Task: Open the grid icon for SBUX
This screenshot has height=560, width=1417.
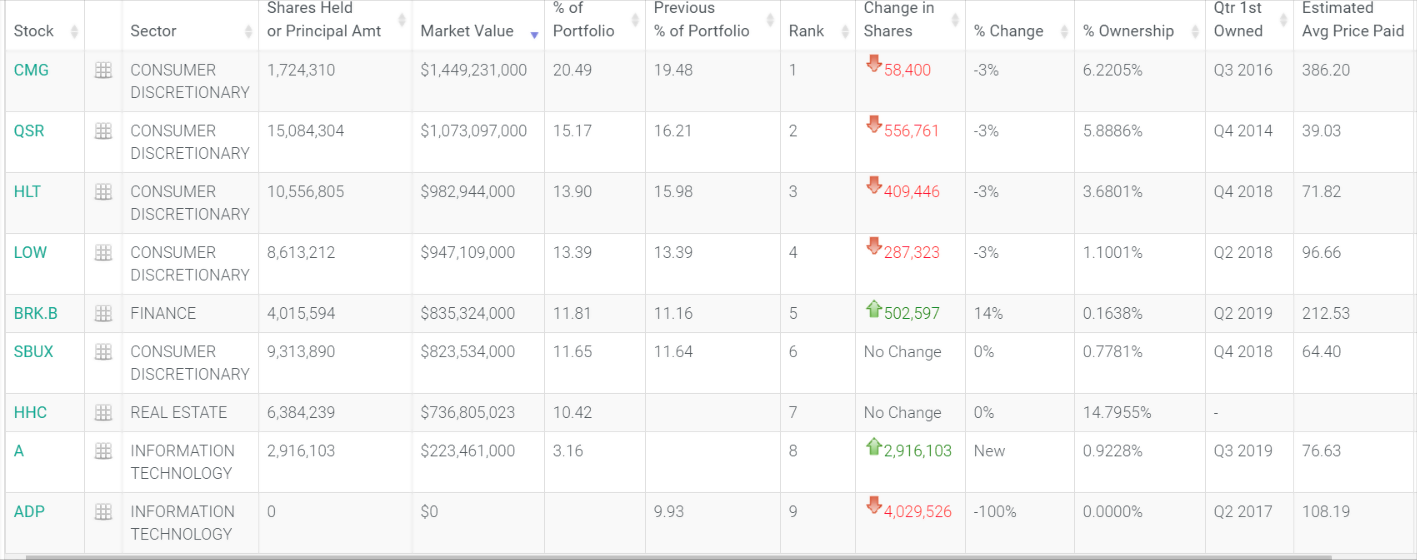Action: pos(103,352)
